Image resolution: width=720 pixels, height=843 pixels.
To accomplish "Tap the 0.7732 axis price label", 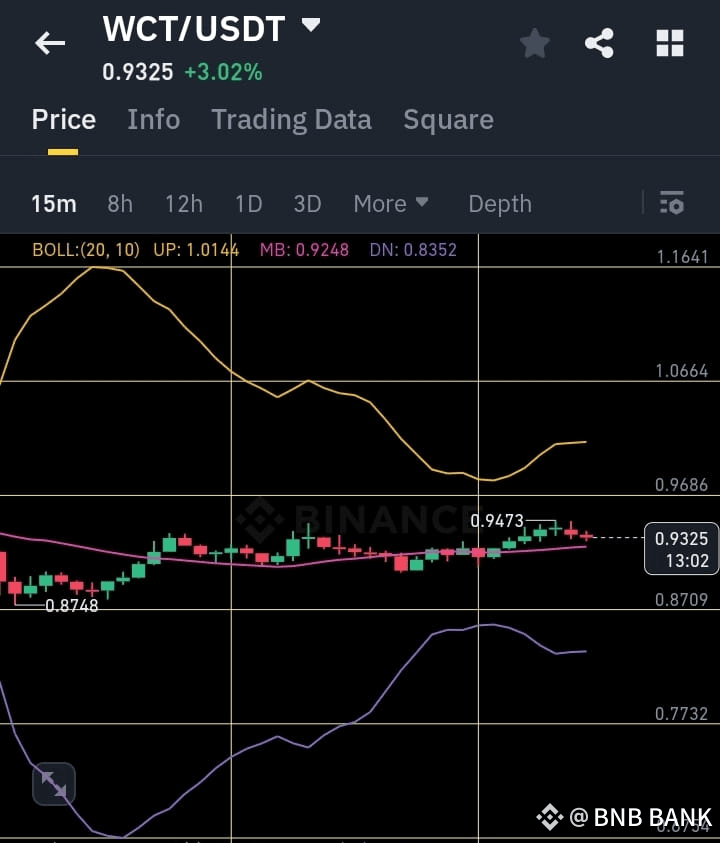I will [681, 714].
